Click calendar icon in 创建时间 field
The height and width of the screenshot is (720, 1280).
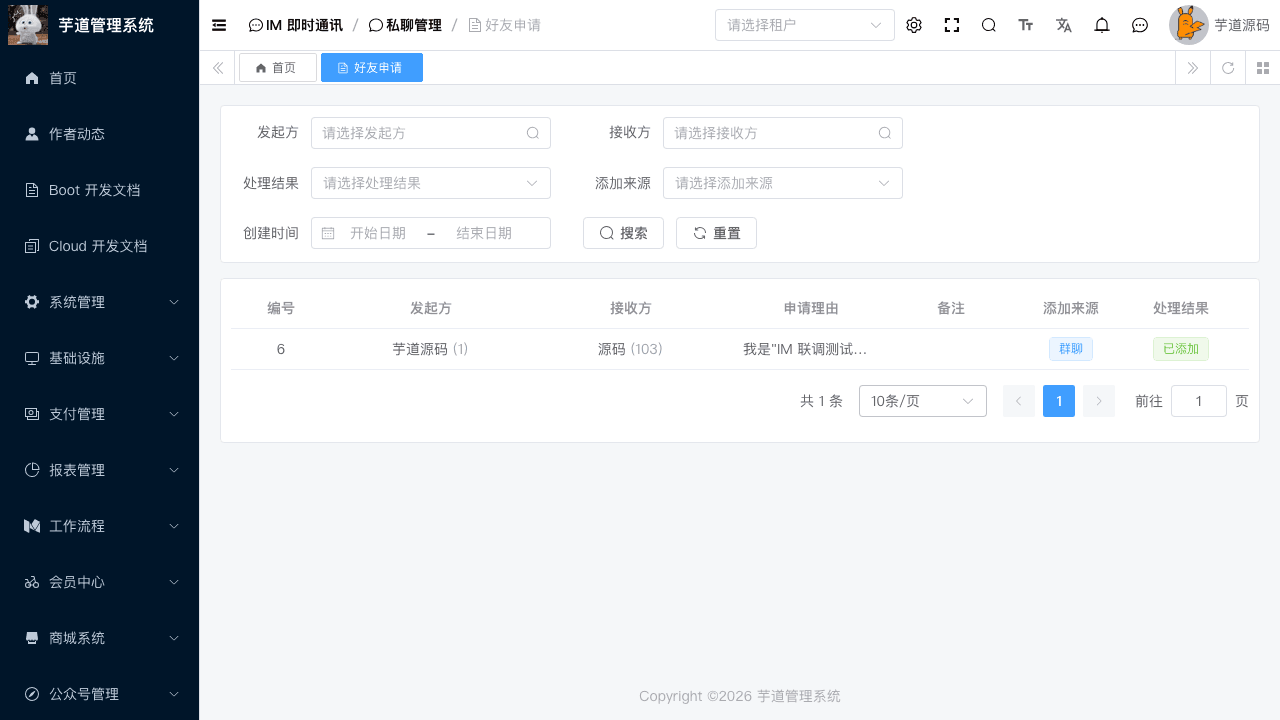coord(328,233)
